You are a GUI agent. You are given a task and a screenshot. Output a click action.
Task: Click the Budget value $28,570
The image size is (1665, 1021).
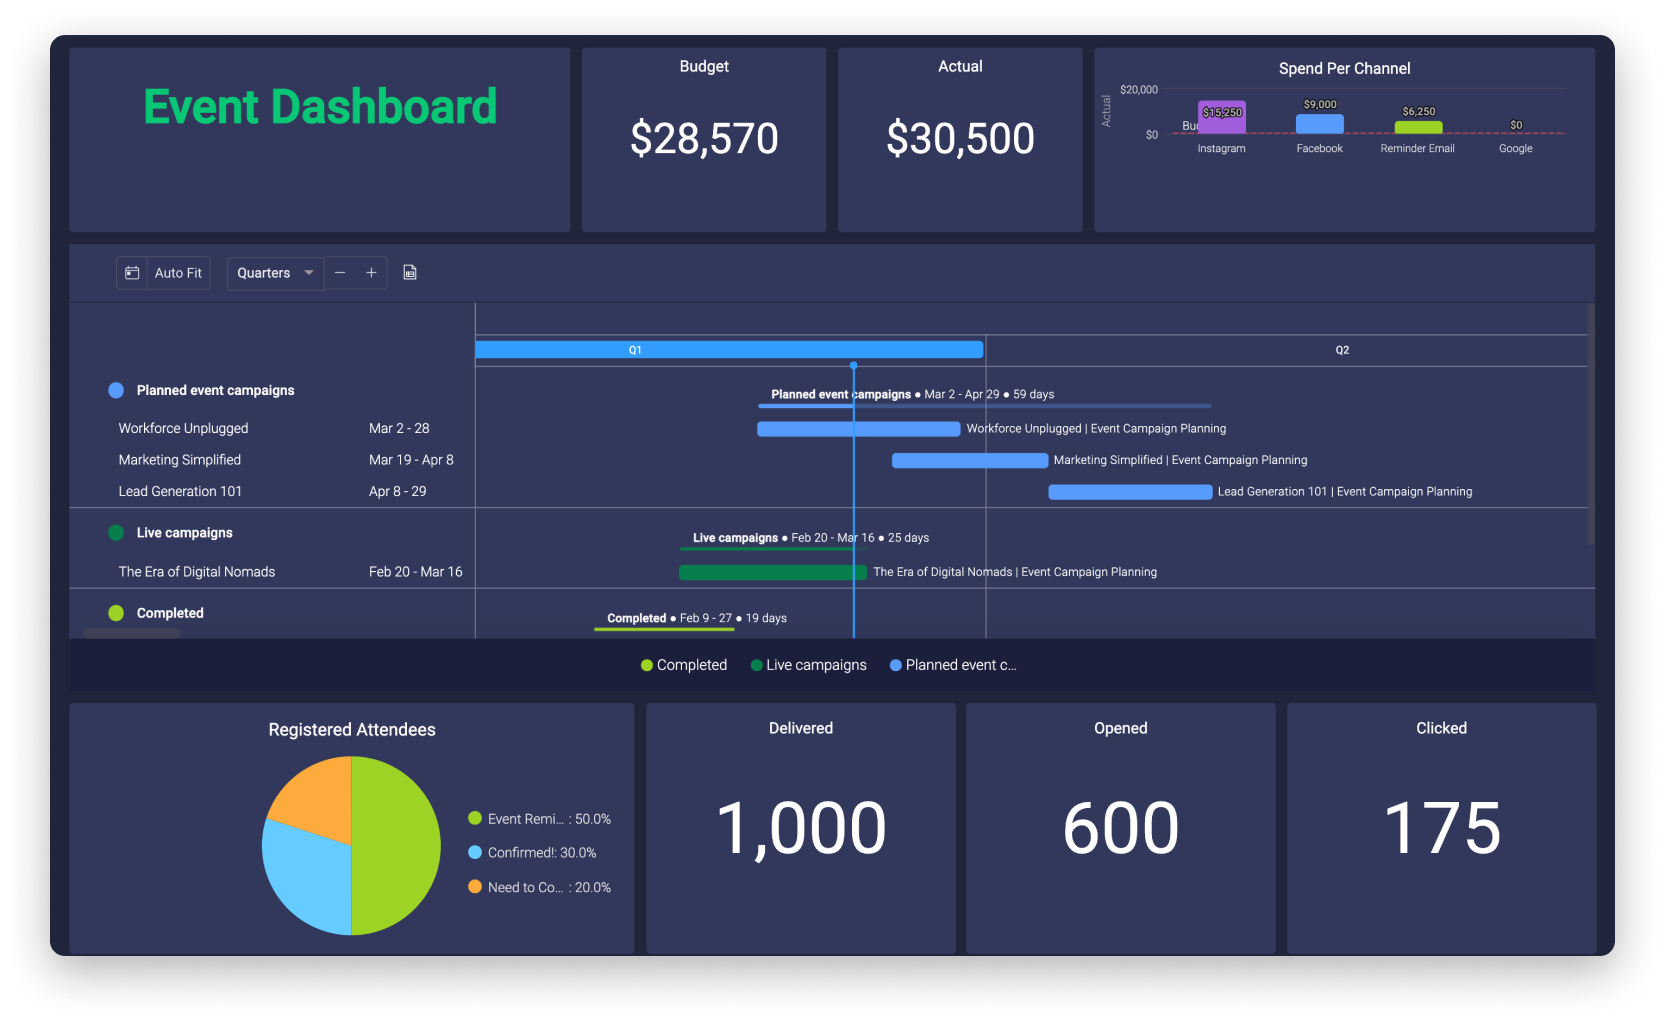click(x=704, y=139)
